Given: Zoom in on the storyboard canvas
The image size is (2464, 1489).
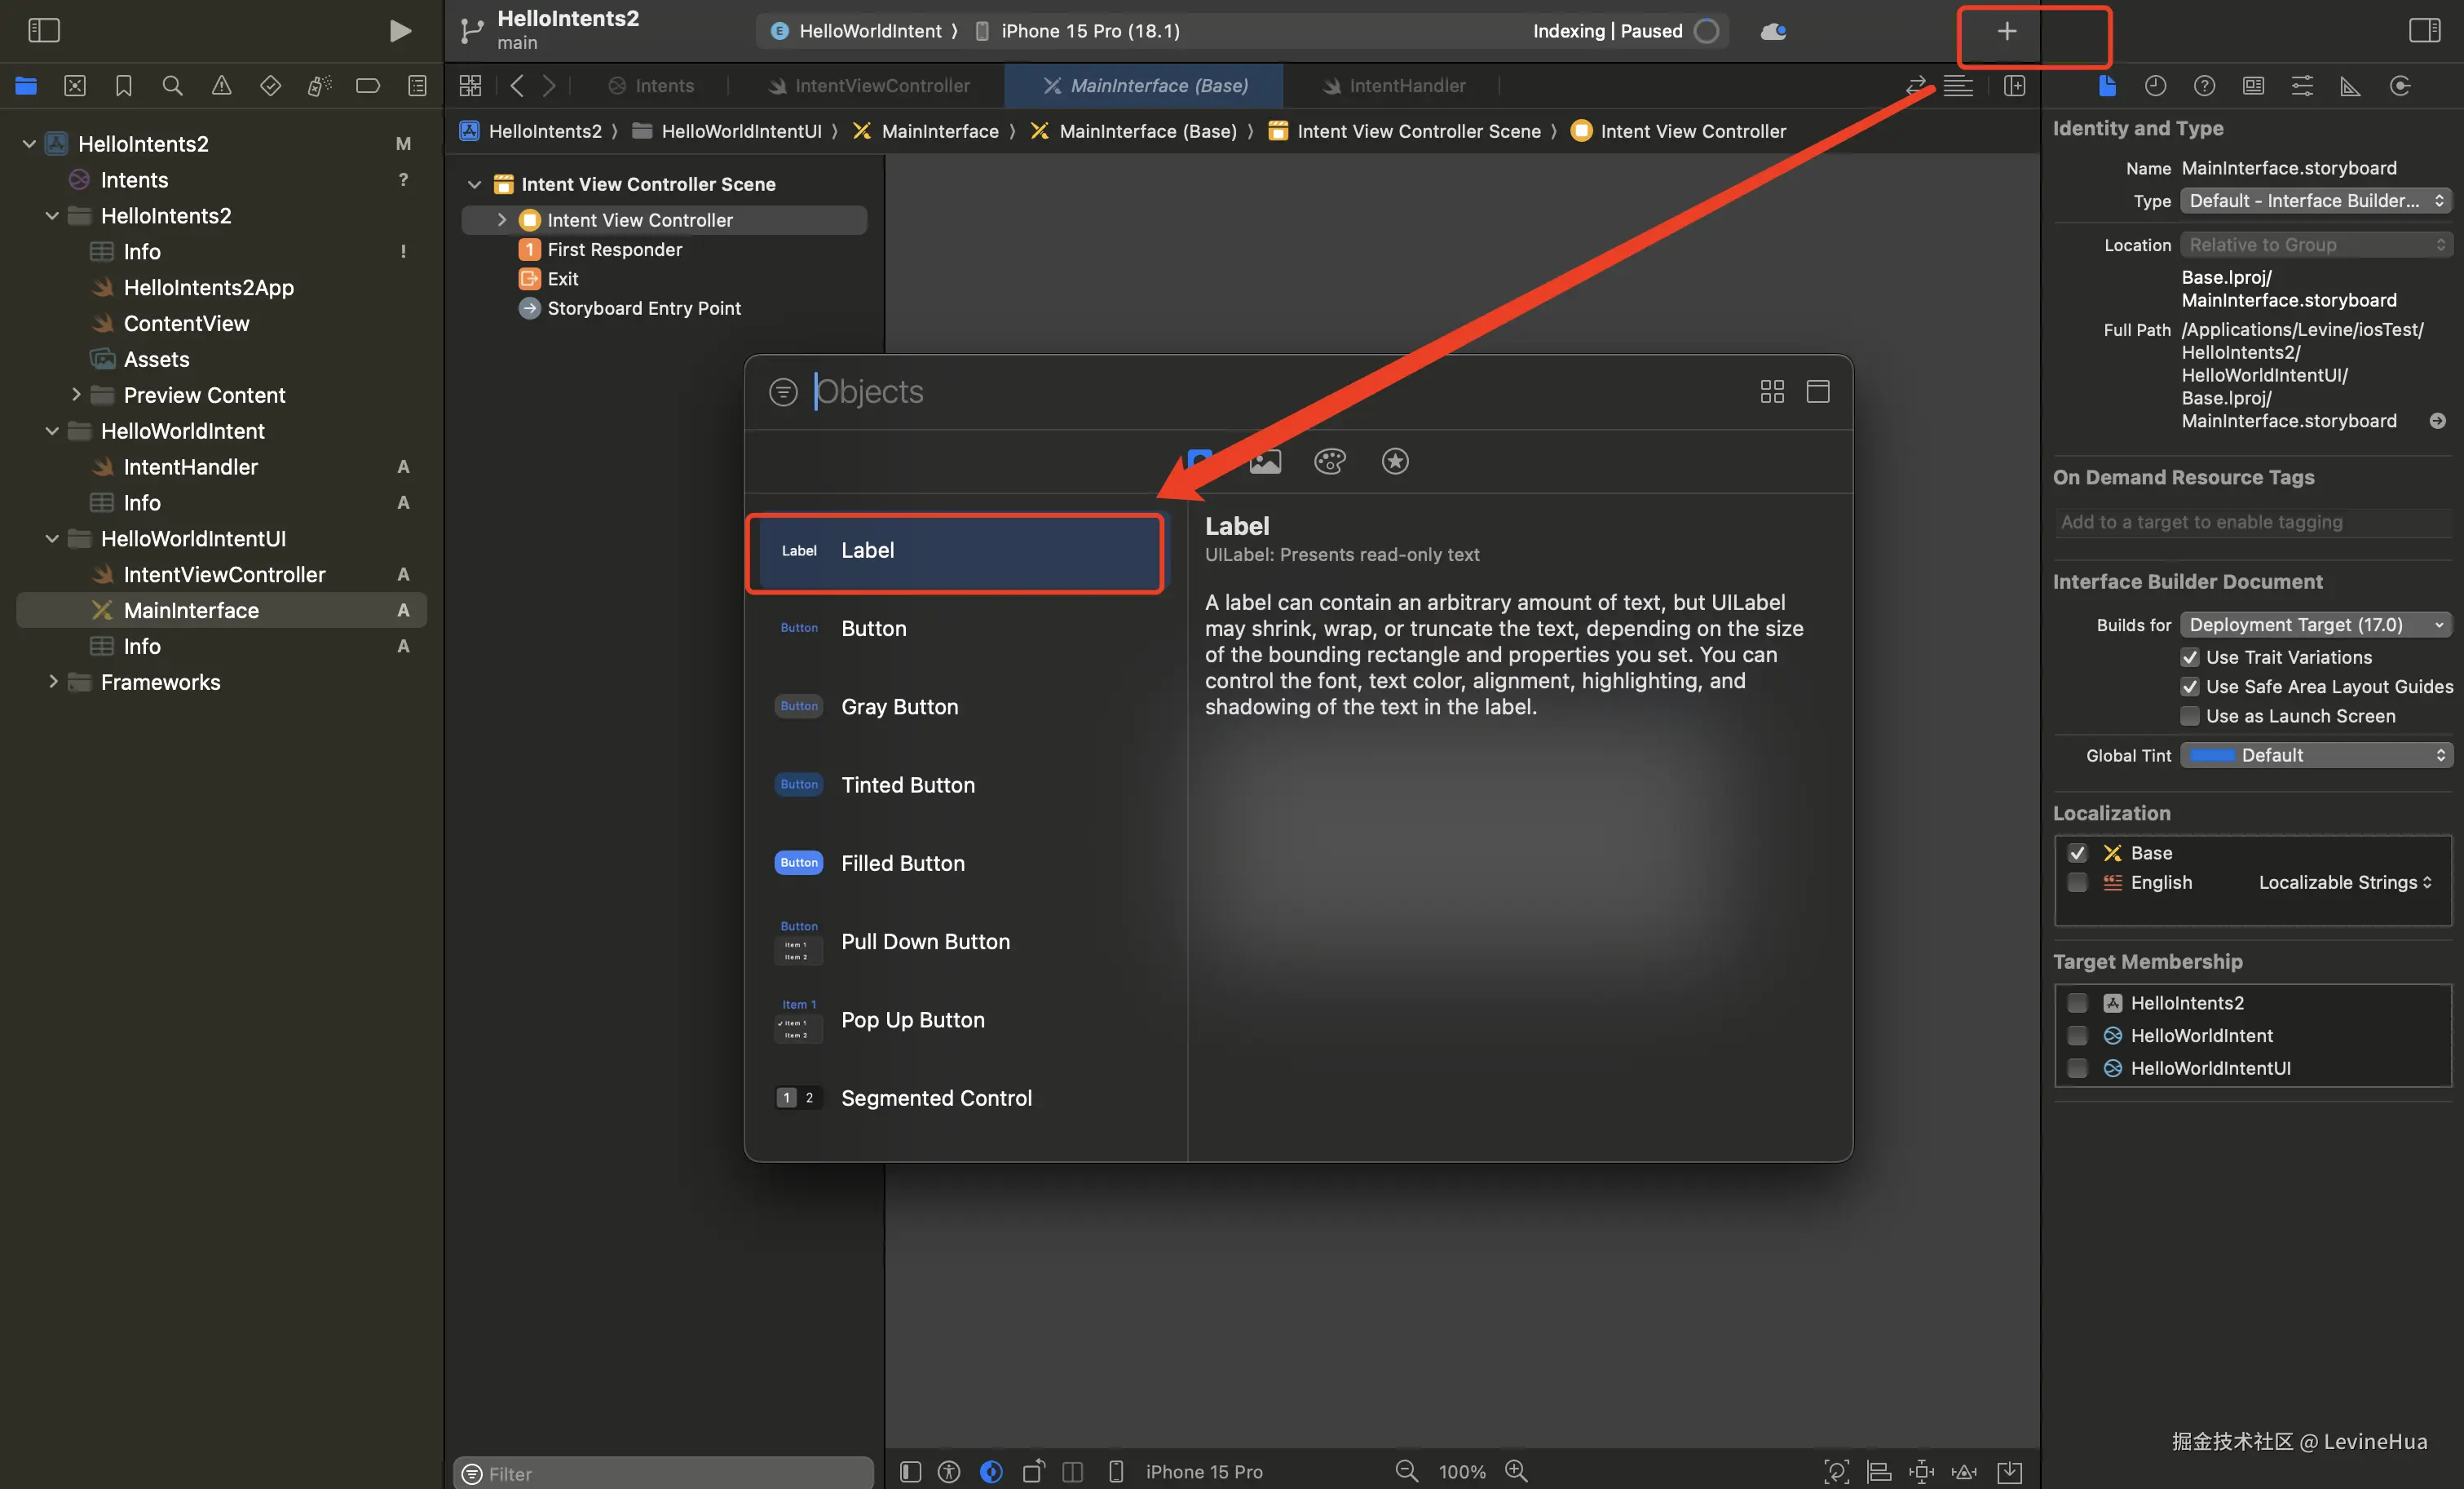Looking at the screenshot, I should point(1516,1471).
